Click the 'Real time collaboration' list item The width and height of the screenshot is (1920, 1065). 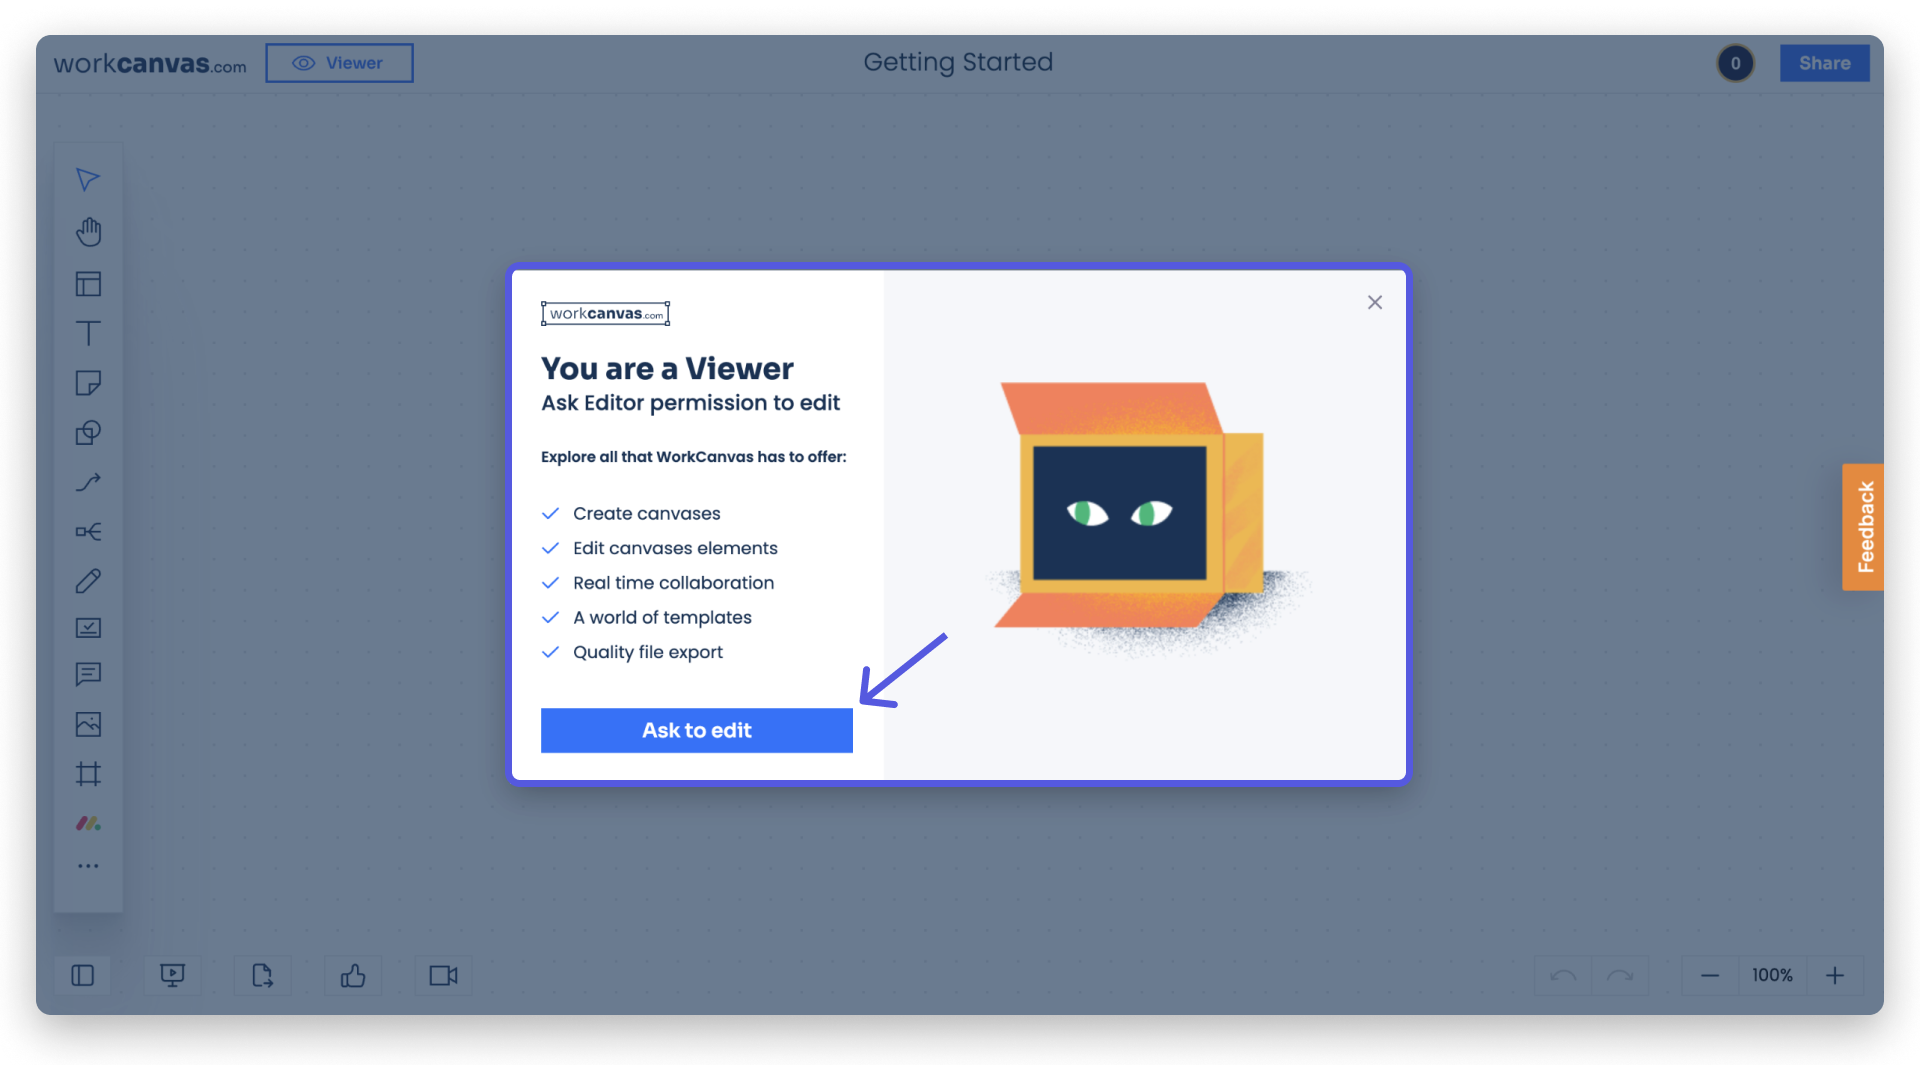673,583
